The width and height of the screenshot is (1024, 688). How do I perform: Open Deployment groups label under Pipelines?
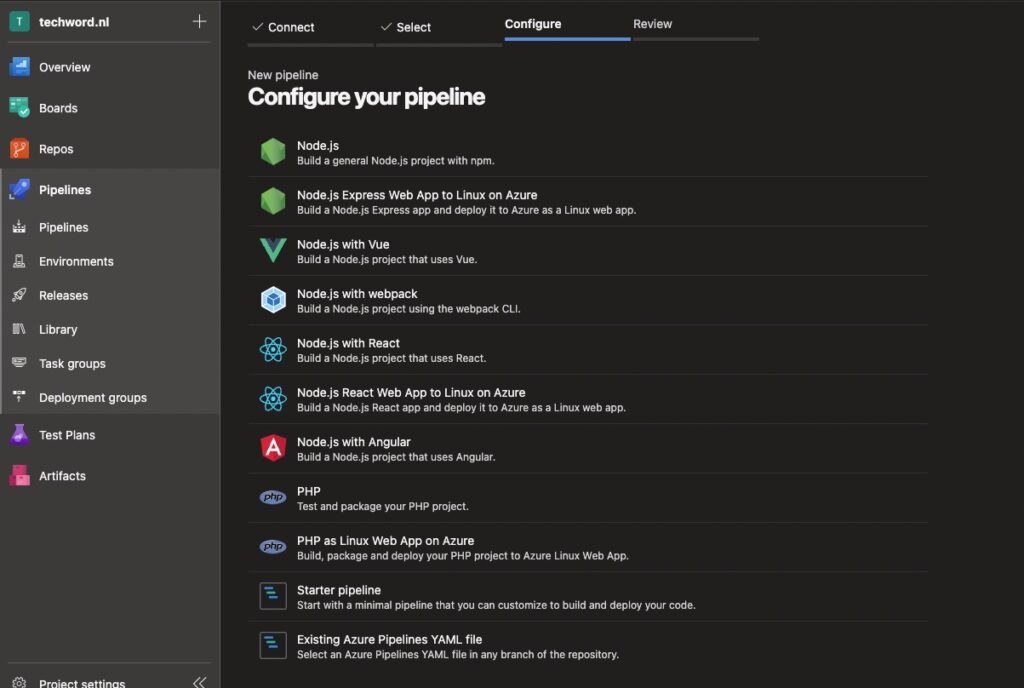[93, 398]
